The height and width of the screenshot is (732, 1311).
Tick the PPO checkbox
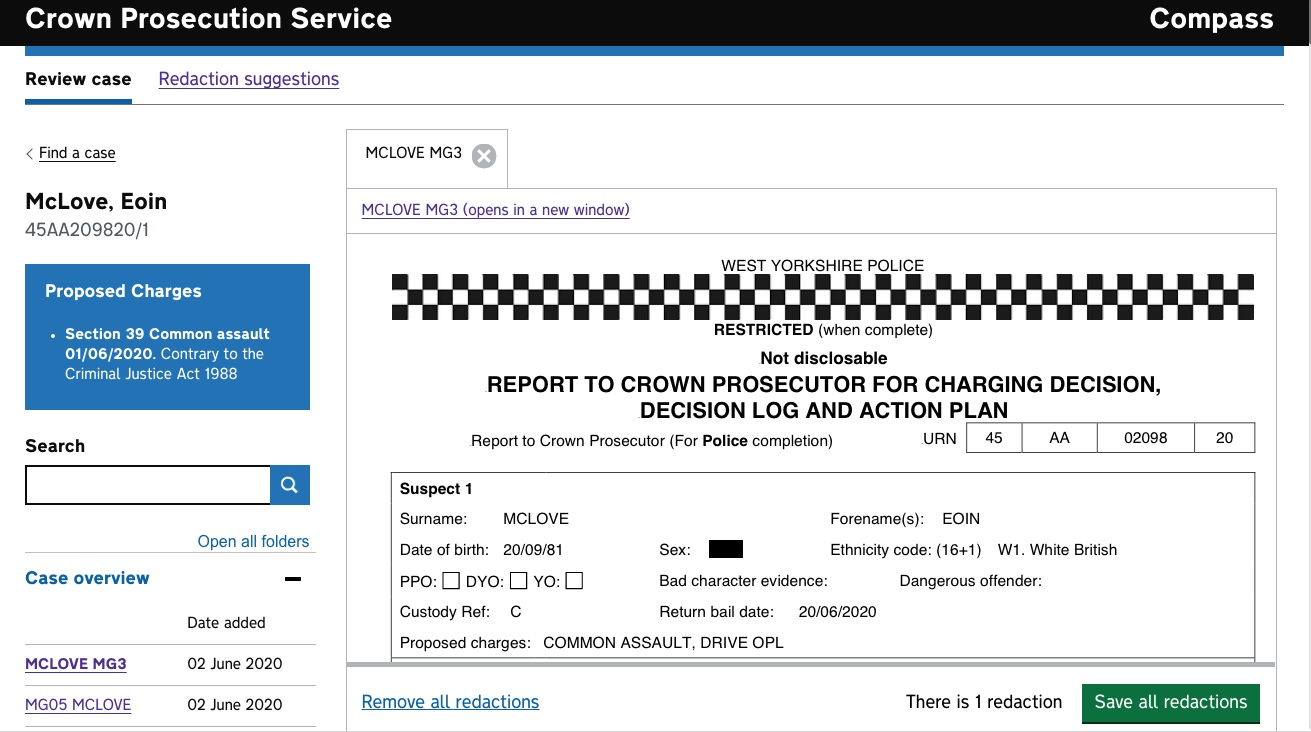451,581
